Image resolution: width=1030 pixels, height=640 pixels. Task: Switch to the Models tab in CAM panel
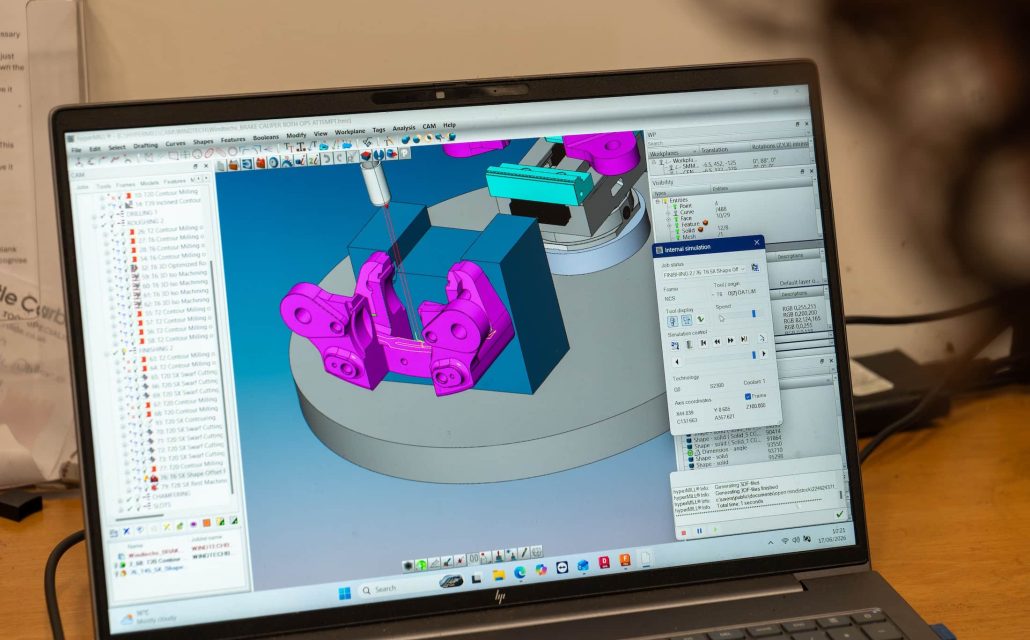pos(150,183)
